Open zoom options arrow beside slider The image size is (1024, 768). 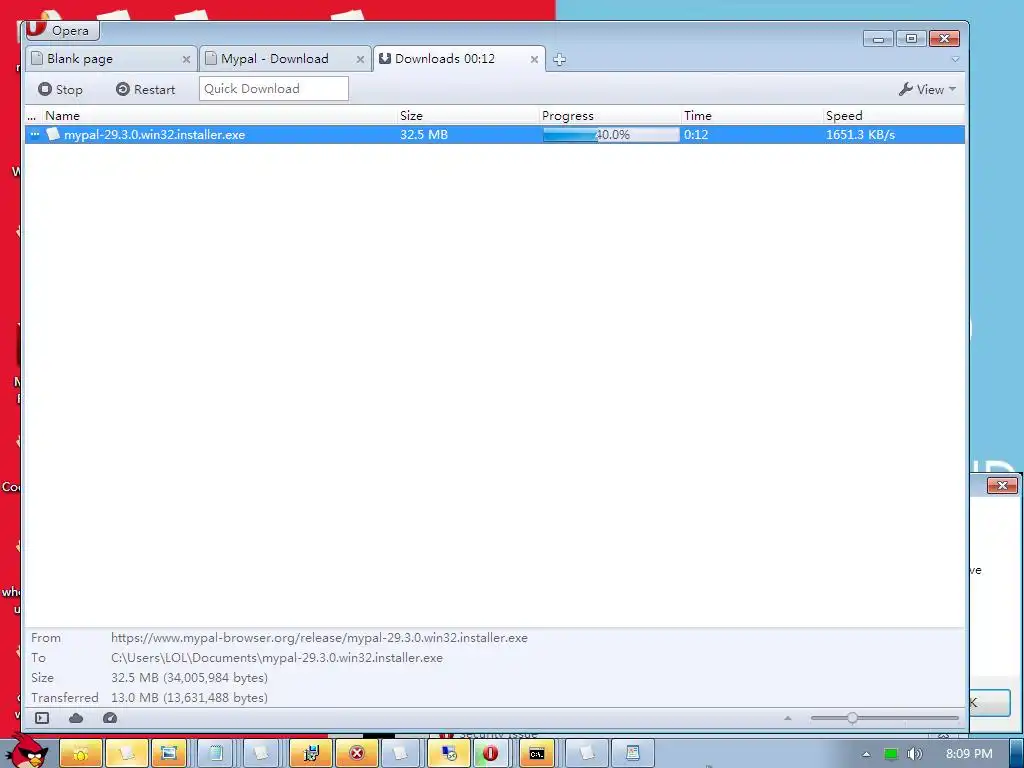(788, 718)
